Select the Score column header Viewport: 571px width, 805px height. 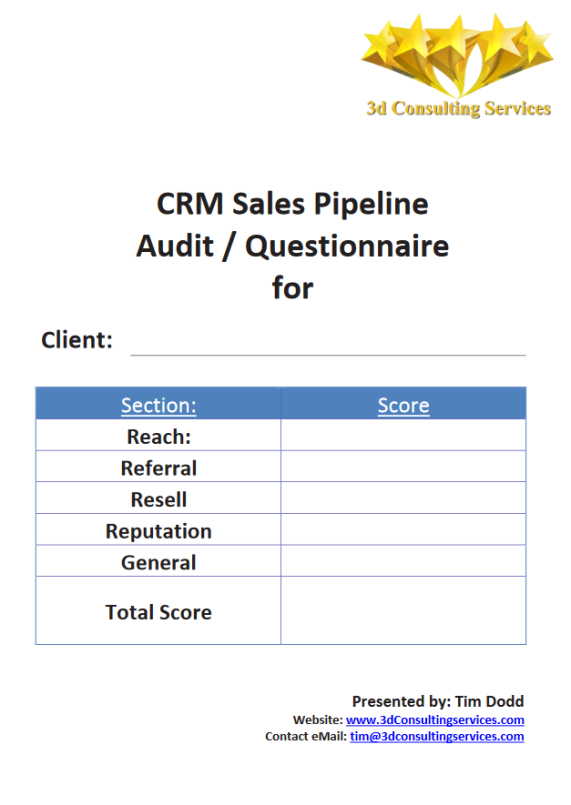404,405
